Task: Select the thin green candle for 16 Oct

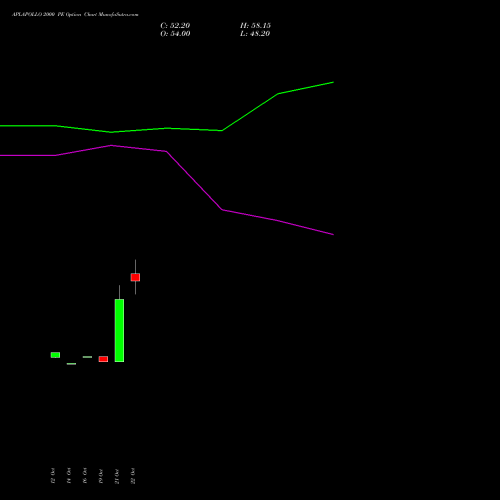Action: (87, 357)
